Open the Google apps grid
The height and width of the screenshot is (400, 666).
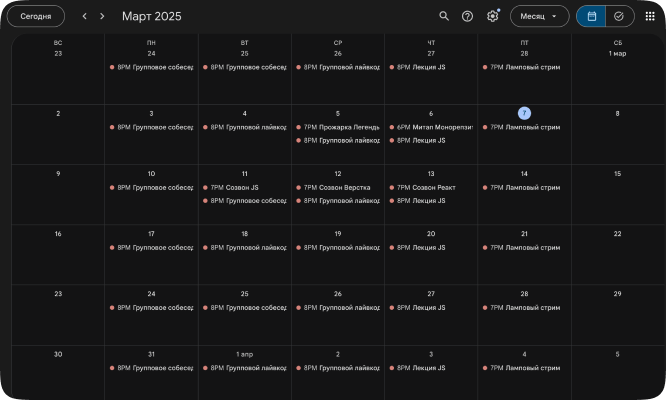[650, 16]
